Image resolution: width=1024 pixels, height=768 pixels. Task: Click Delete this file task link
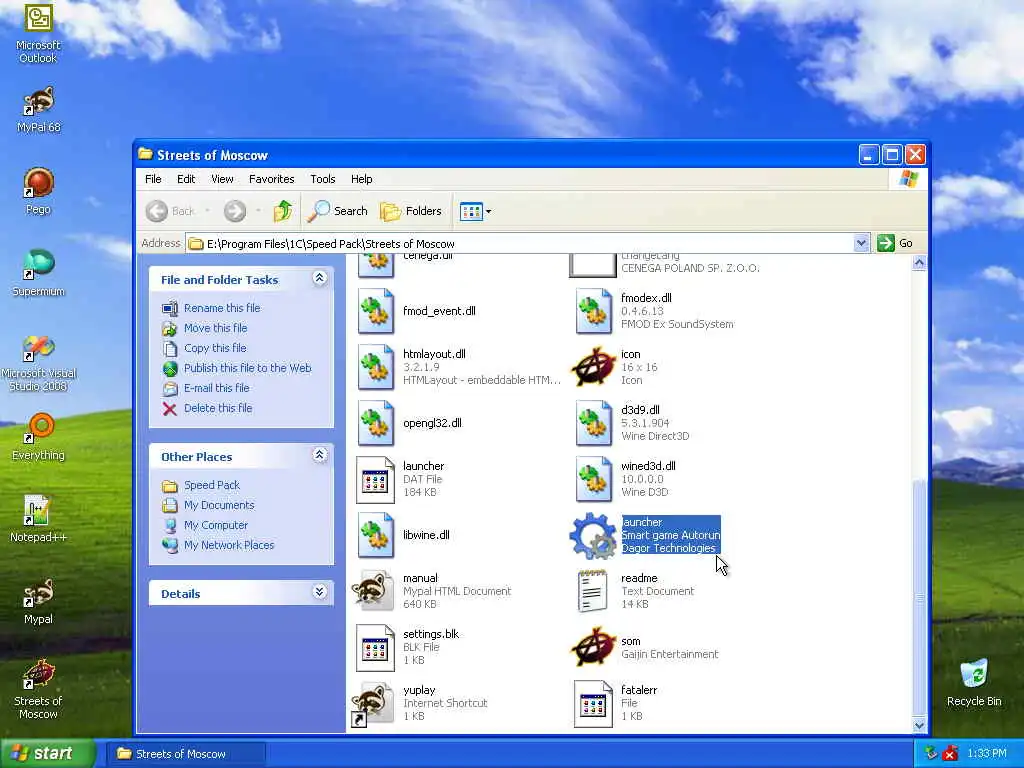click(218, 408)
